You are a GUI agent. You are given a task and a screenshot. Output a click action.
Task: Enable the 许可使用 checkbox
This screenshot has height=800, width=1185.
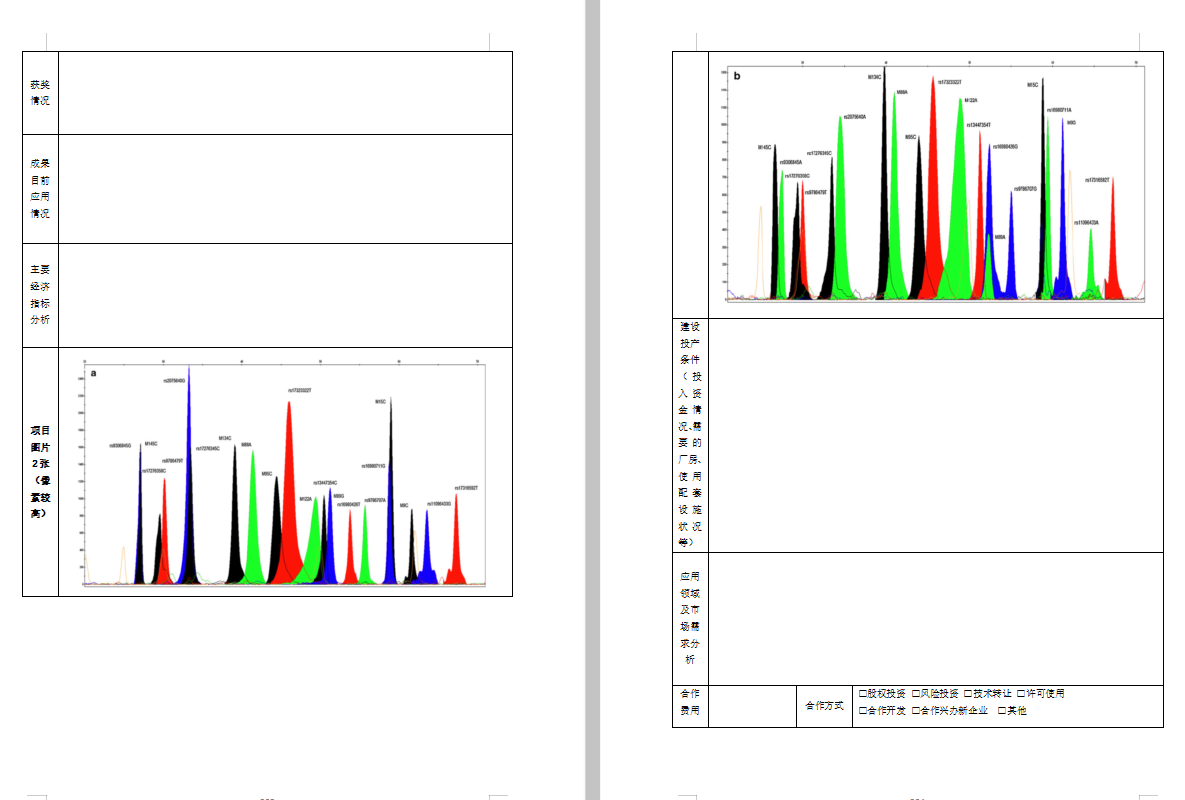click(x=1021, y=693)
